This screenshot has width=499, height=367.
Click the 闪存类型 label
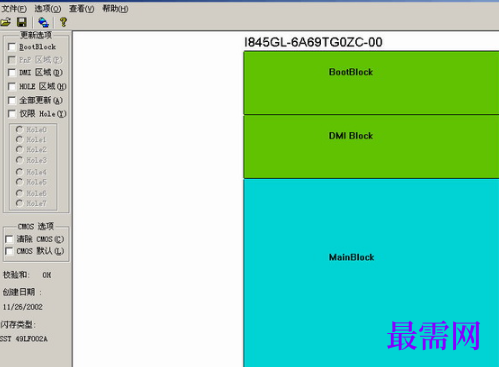[18, 324]
